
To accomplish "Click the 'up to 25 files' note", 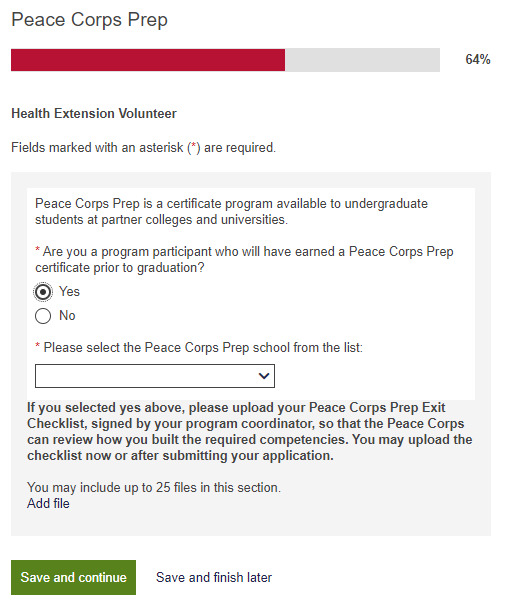I will (154, 487).
